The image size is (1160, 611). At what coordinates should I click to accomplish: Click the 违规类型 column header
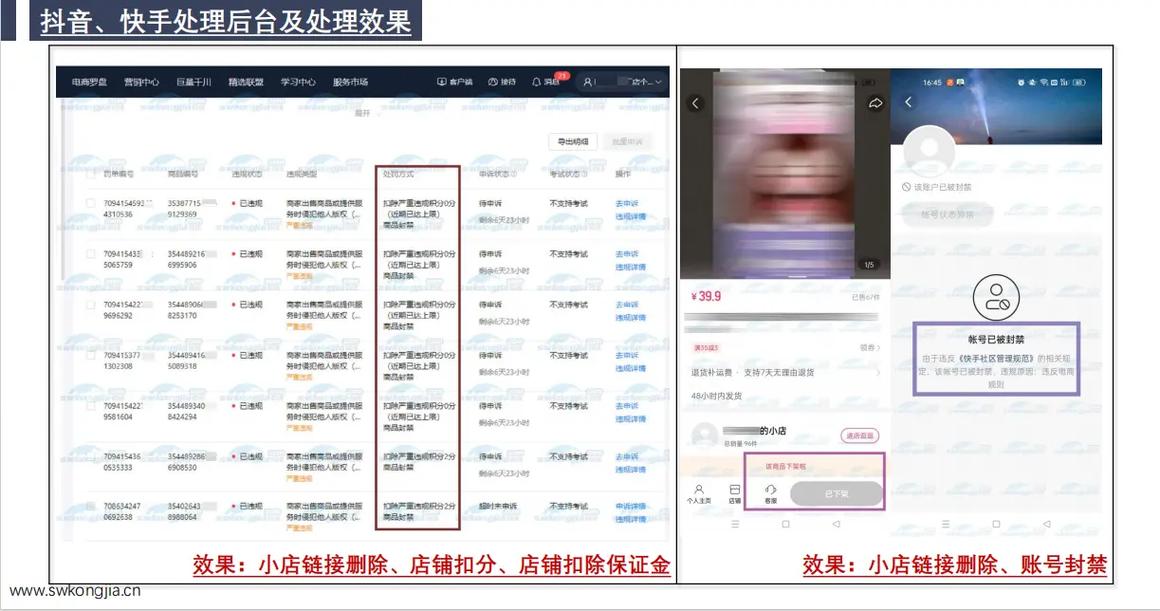click(302, 174)
